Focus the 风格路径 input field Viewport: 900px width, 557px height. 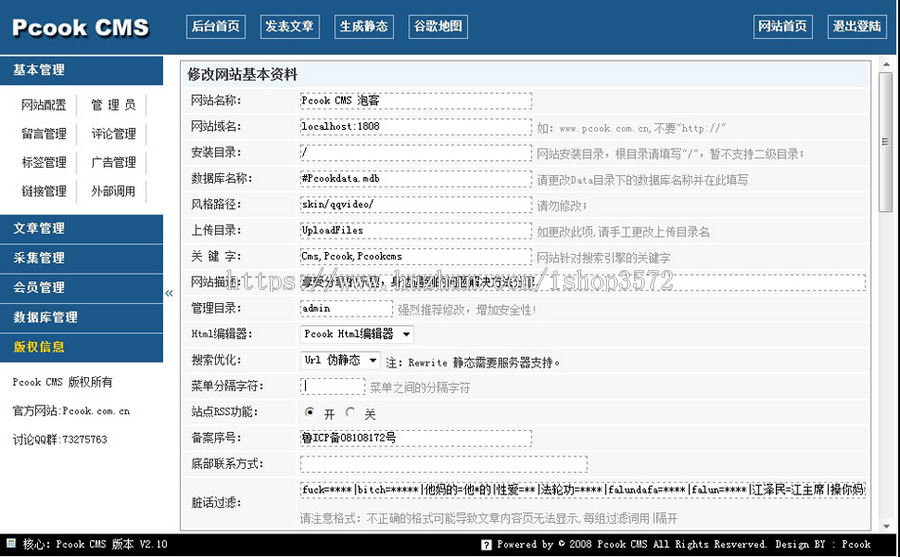(x=416, y=204)
